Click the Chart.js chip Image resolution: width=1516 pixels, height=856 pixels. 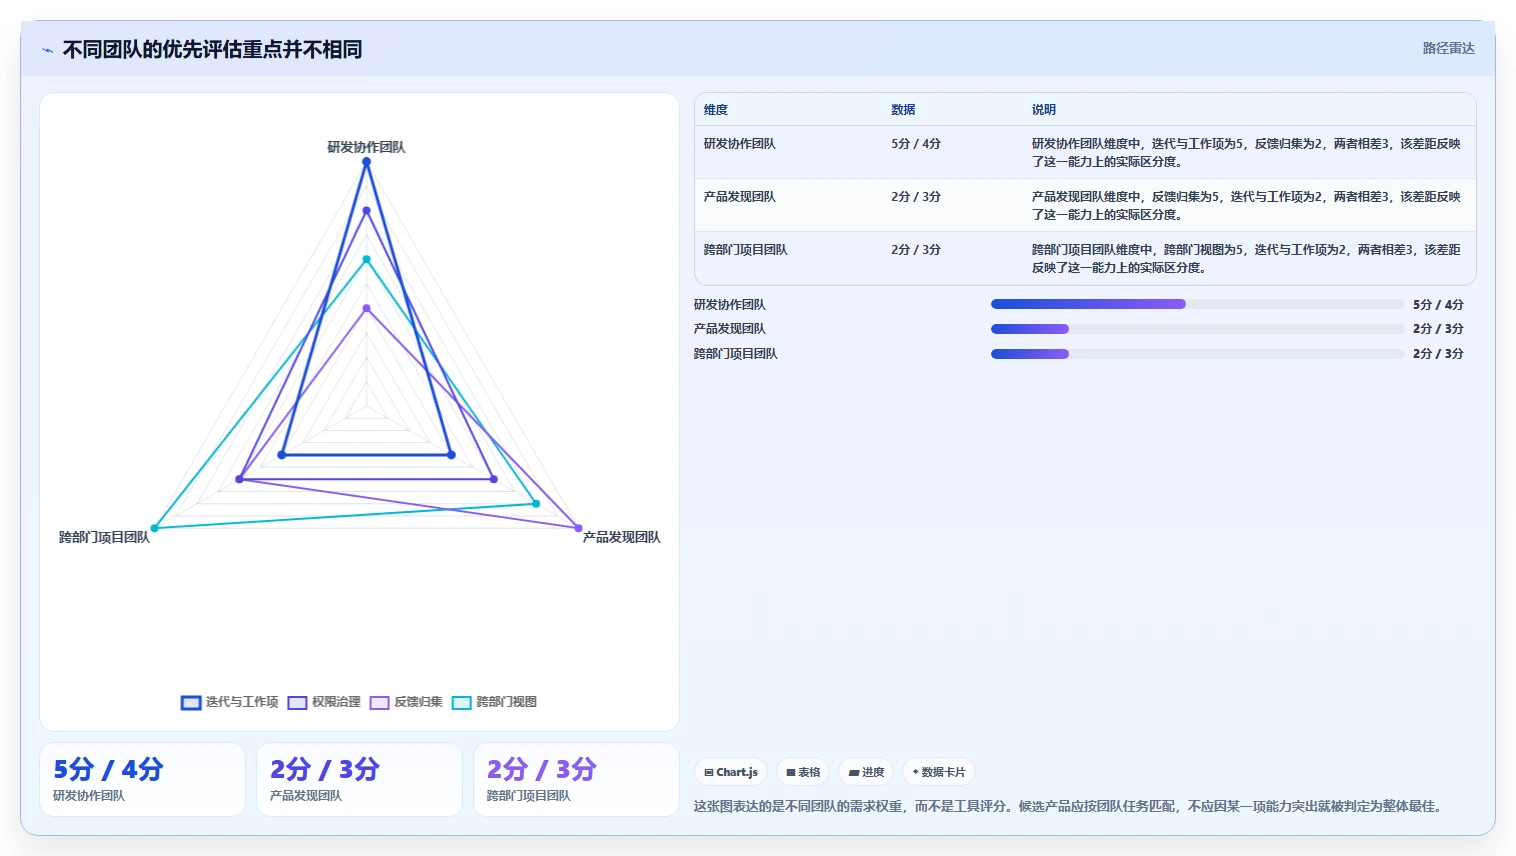pyautogui.click(x=731, y=772)
